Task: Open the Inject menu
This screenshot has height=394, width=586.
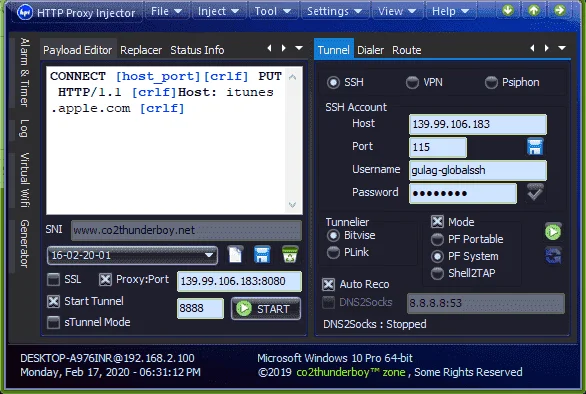Action: (x=218, y=11)
